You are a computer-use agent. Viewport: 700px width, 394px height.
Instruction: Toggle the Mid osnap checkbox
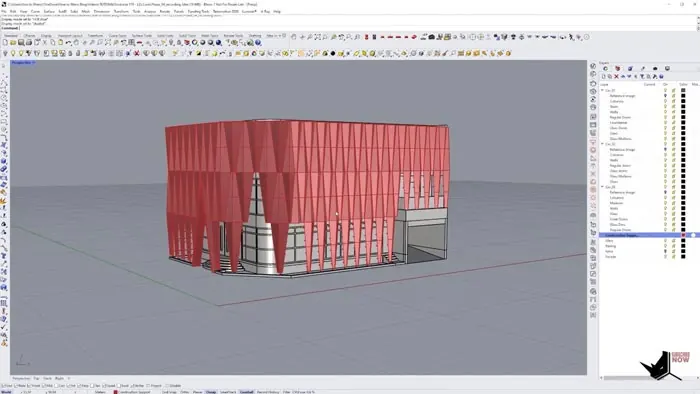pos(44,386)
